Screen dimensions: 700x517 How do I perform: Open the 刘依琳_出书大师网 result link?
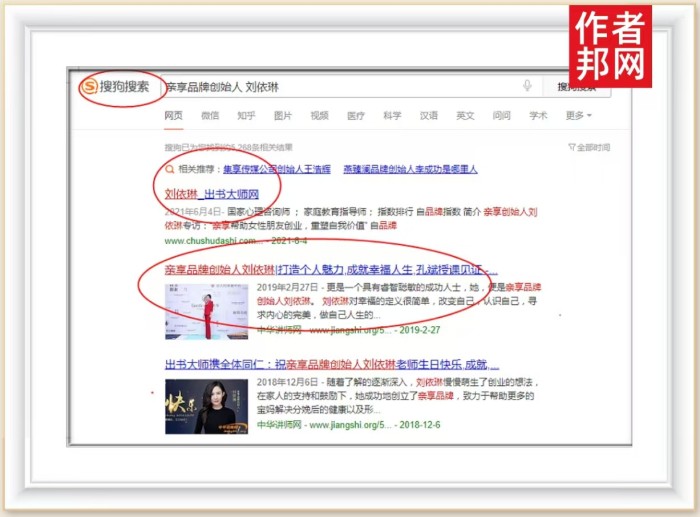pos(211,194)
